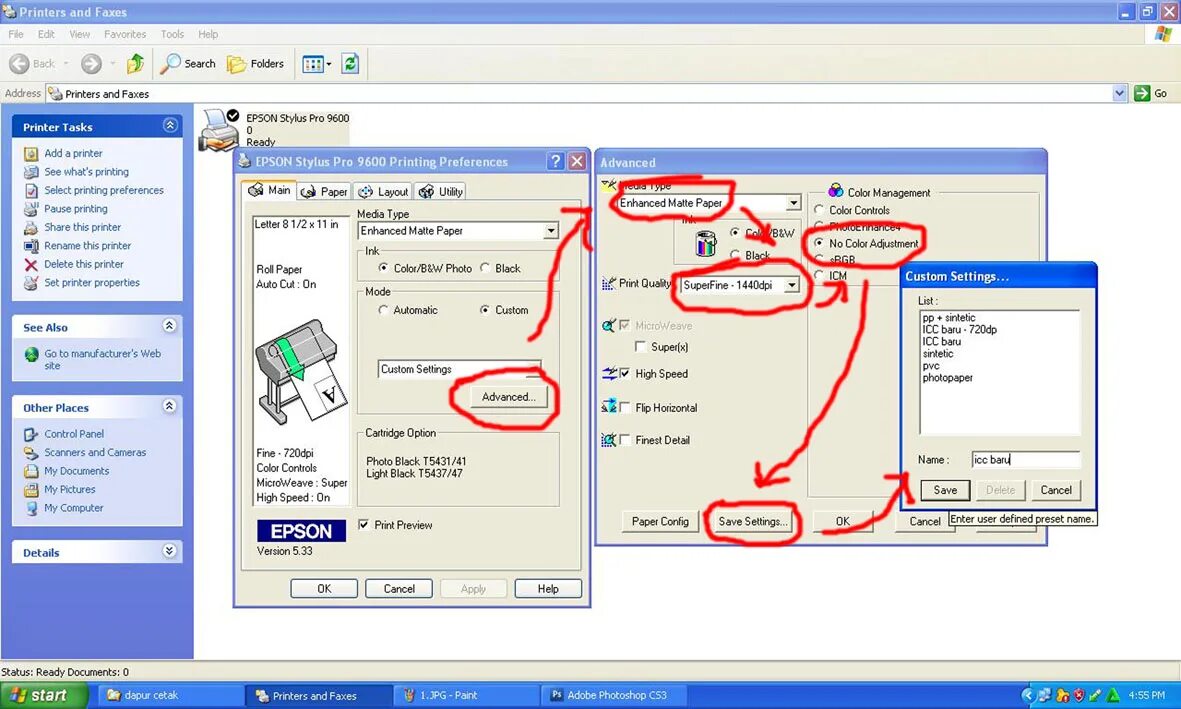Switch to the Paper tab

tap(325, 191)
